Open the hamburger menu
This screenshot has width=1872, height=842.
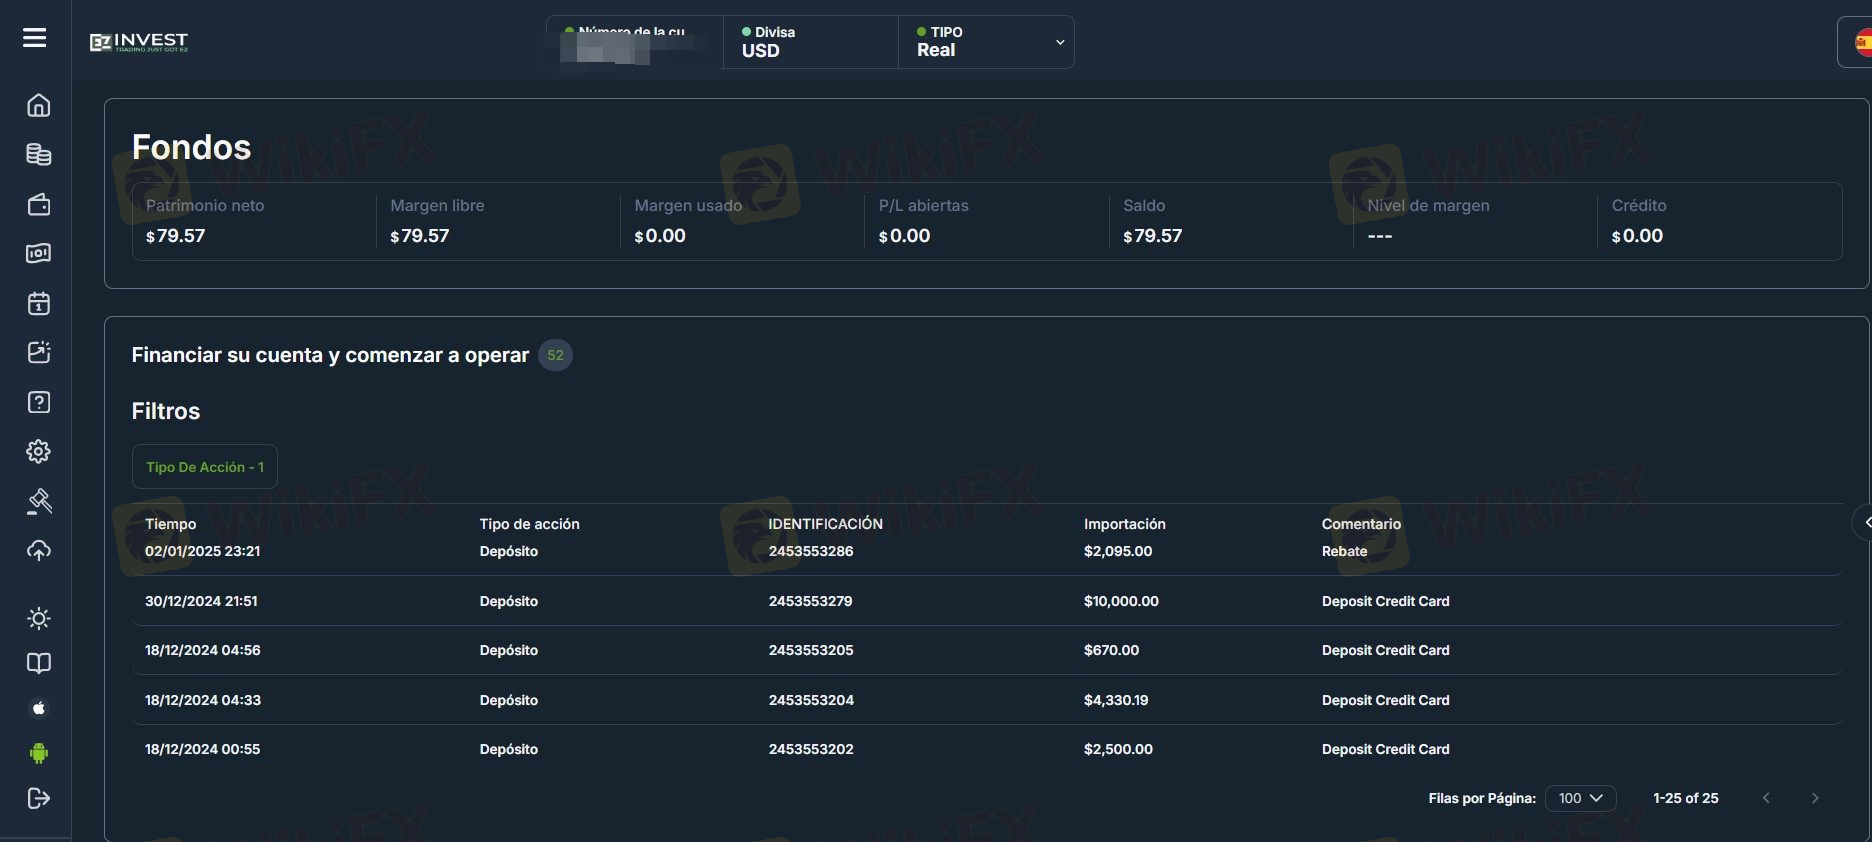(x=35, y=38)
